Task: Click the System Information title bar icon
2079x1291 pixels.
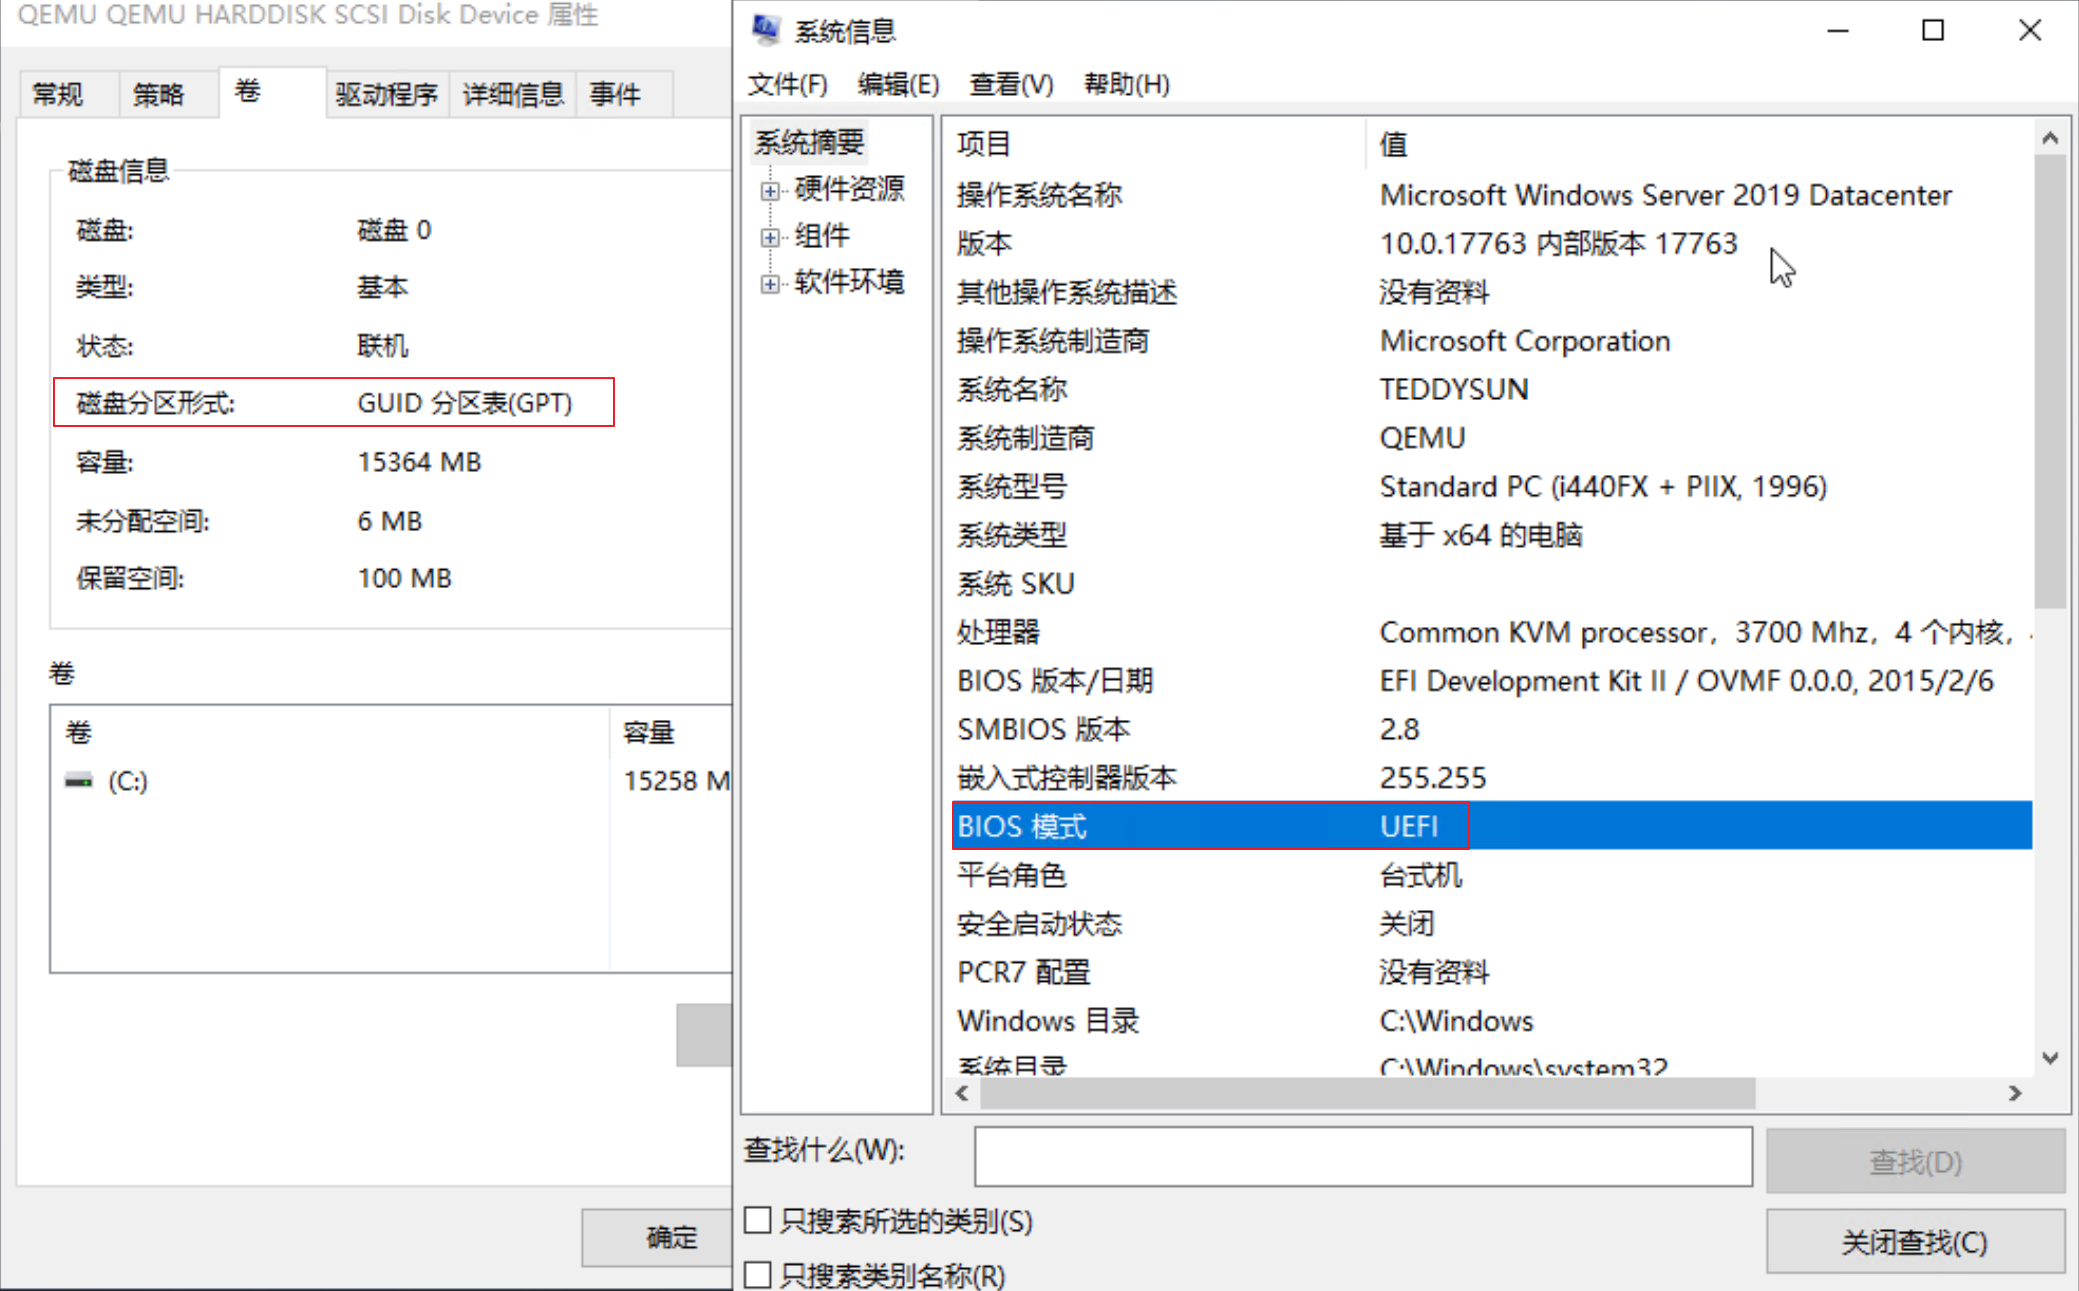Action: [x=766, y=30]
